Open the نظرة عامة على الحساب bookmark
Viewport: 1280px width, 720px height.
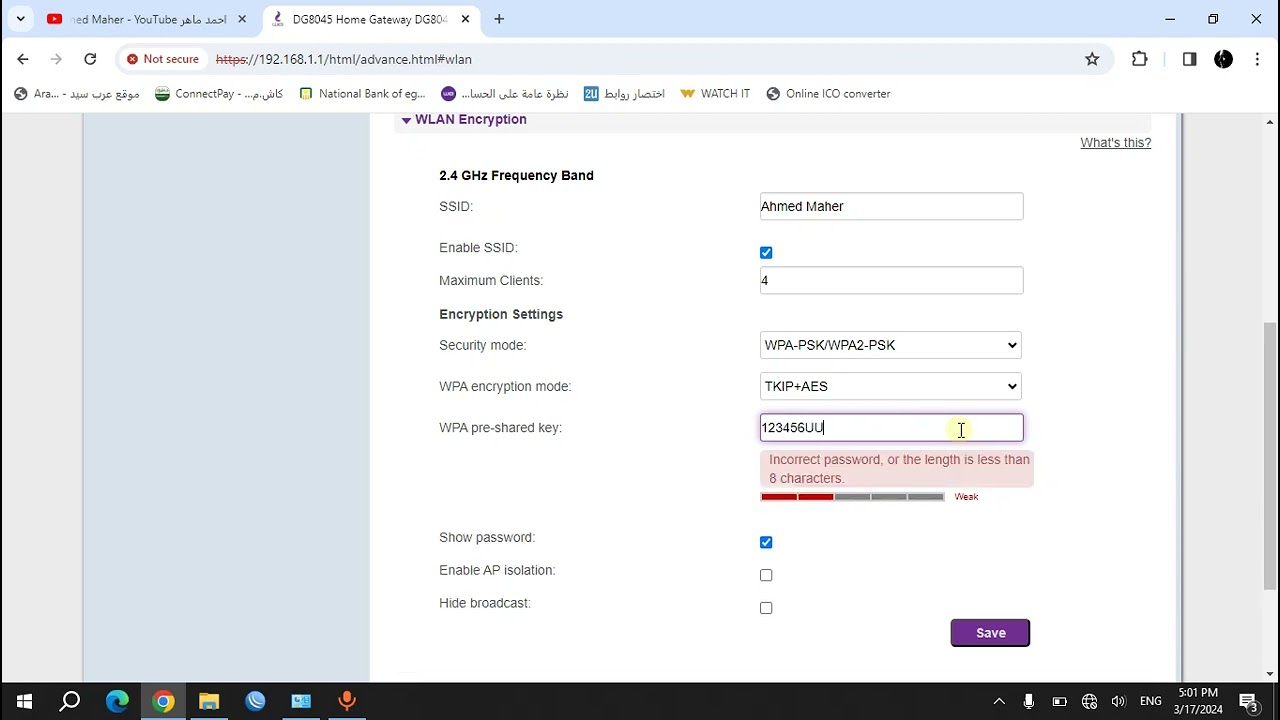click(x=504, y=94)
